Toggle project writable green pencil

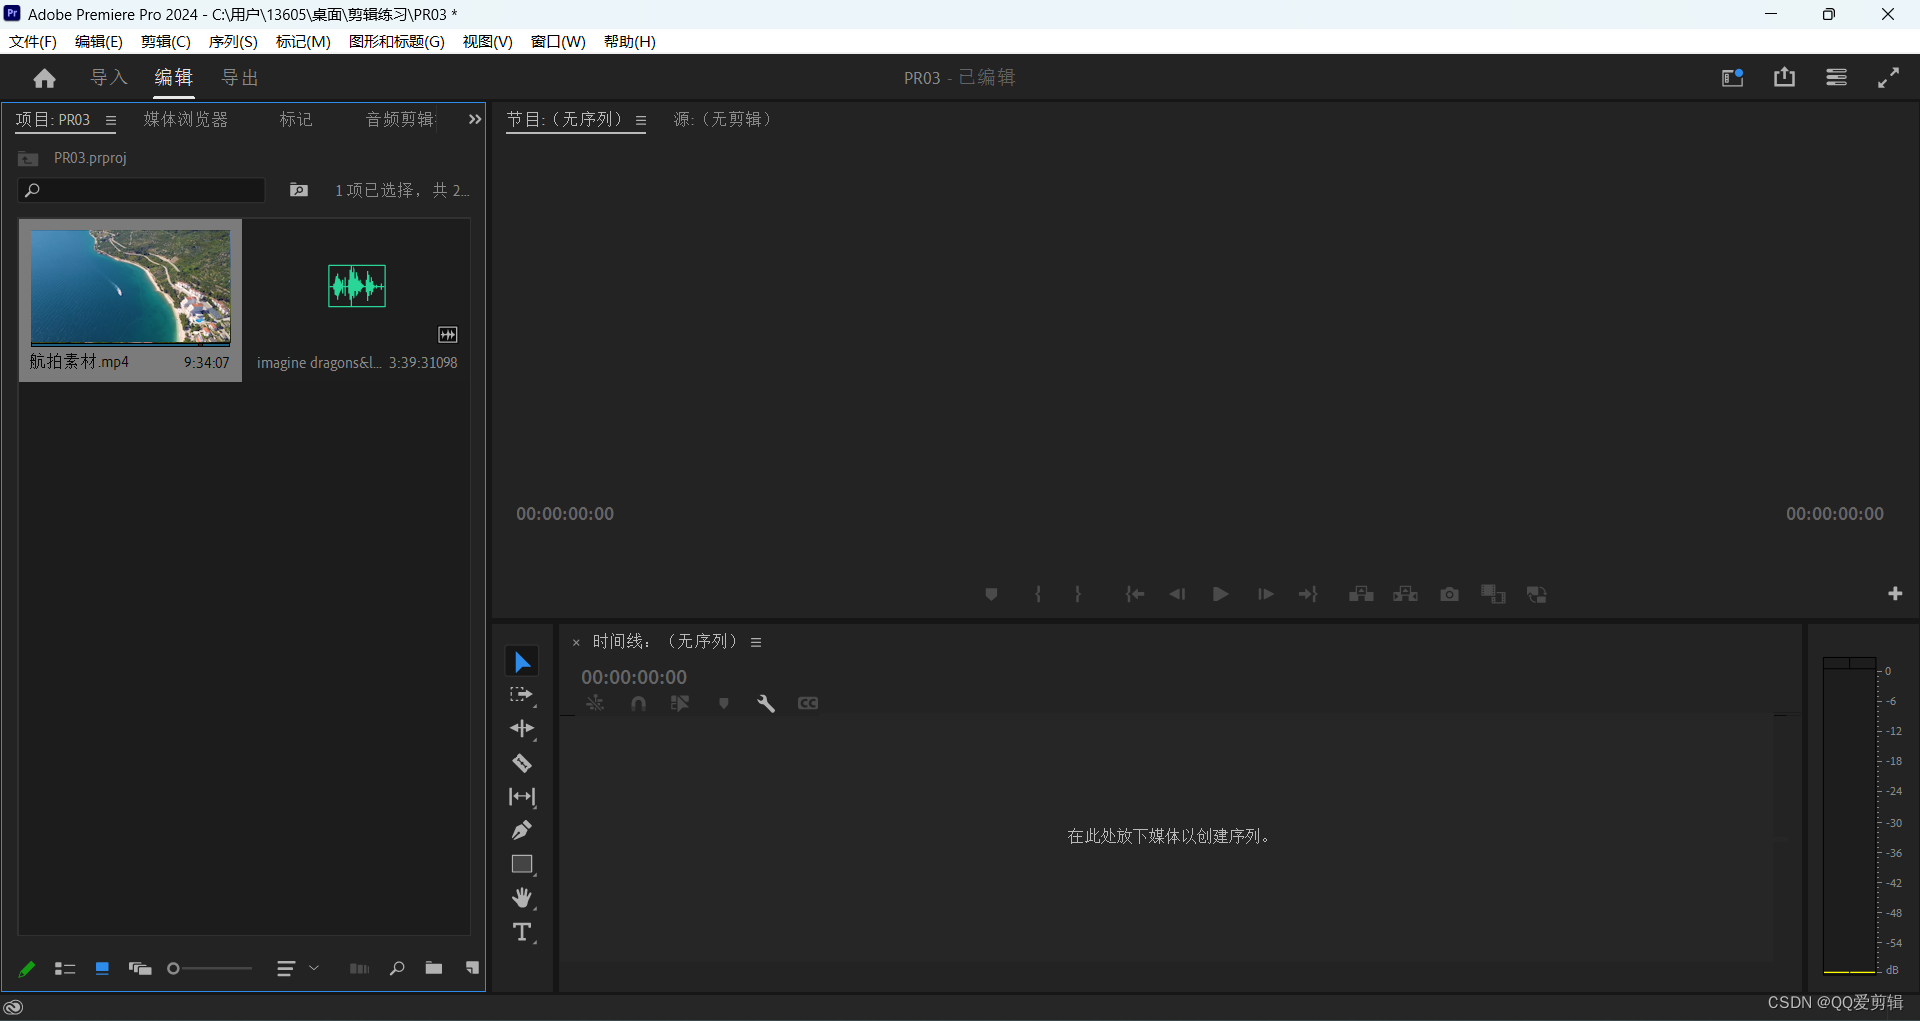[27, 968]
